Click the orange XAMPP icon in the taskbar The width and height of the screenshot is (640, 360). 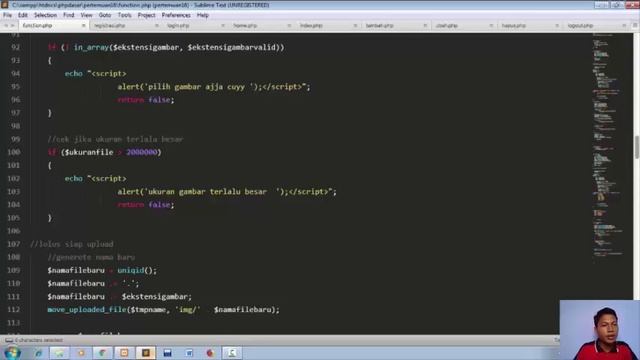pyautogui.click(x=124, y=353)
